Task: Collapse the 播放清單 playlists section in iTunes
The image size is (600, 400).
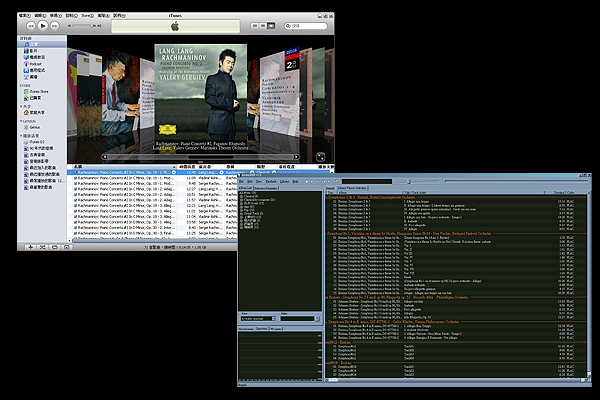Action: (x=21, y=136)
